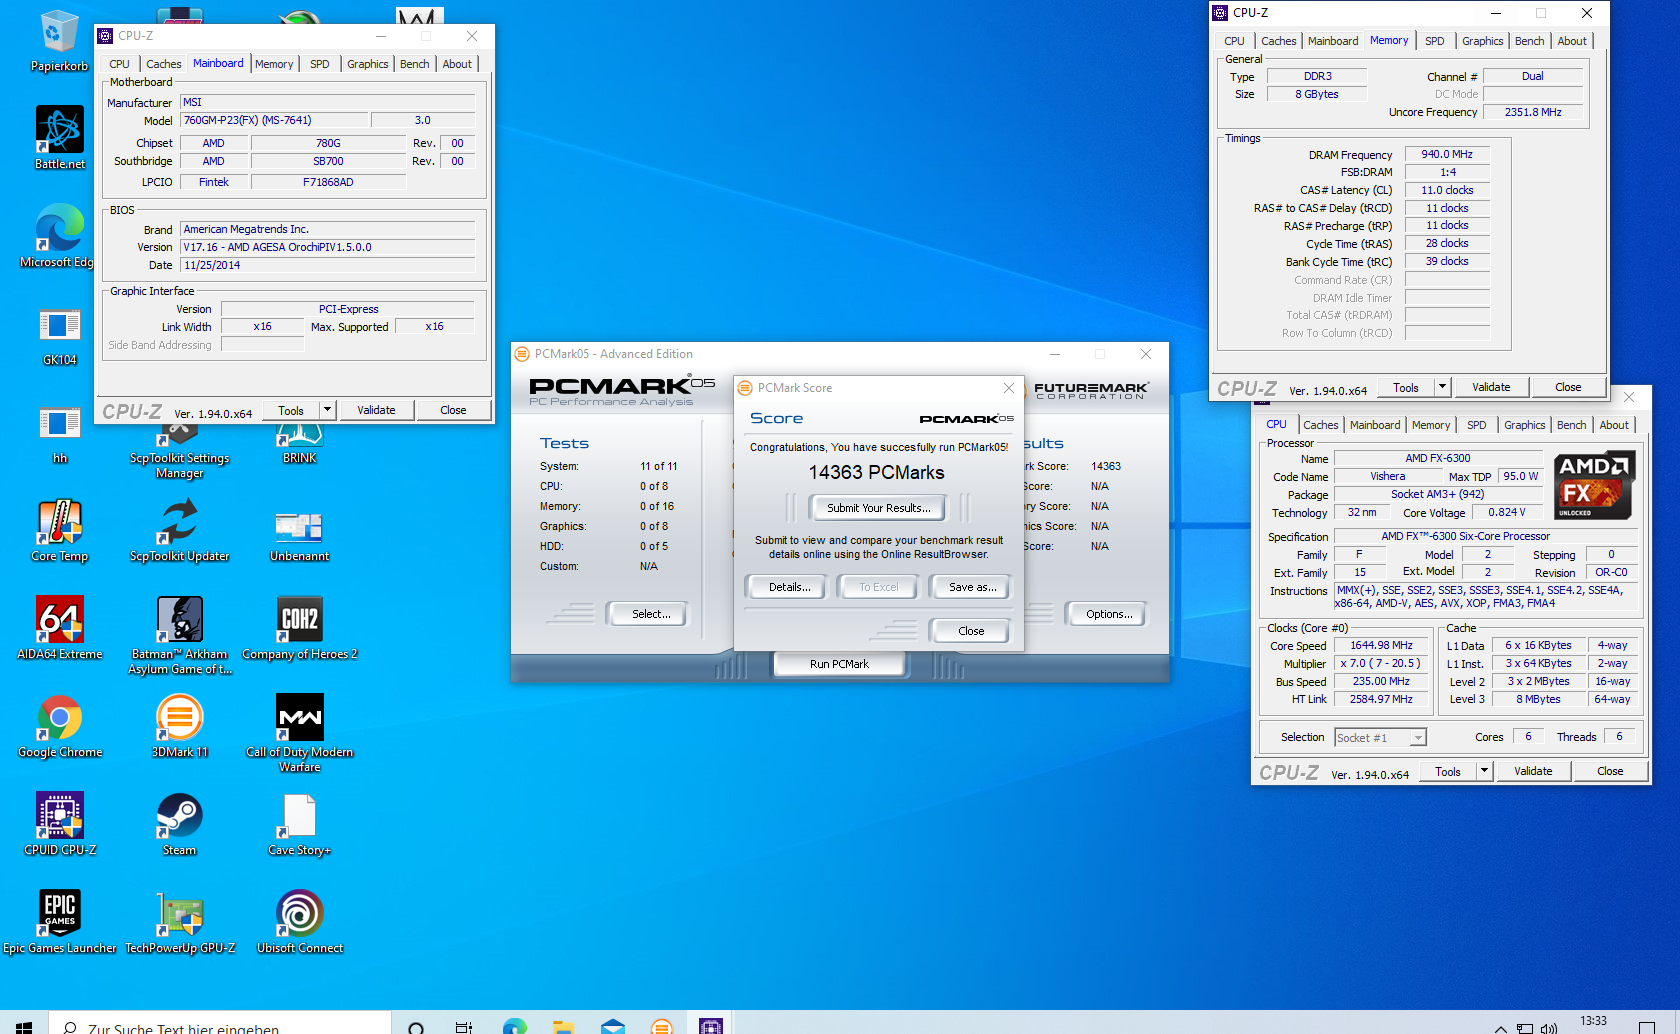This screenshot has height=1034, width=1680.
Task: Click Close button in processor CPU-Z window
Action: click(1610, 771)
